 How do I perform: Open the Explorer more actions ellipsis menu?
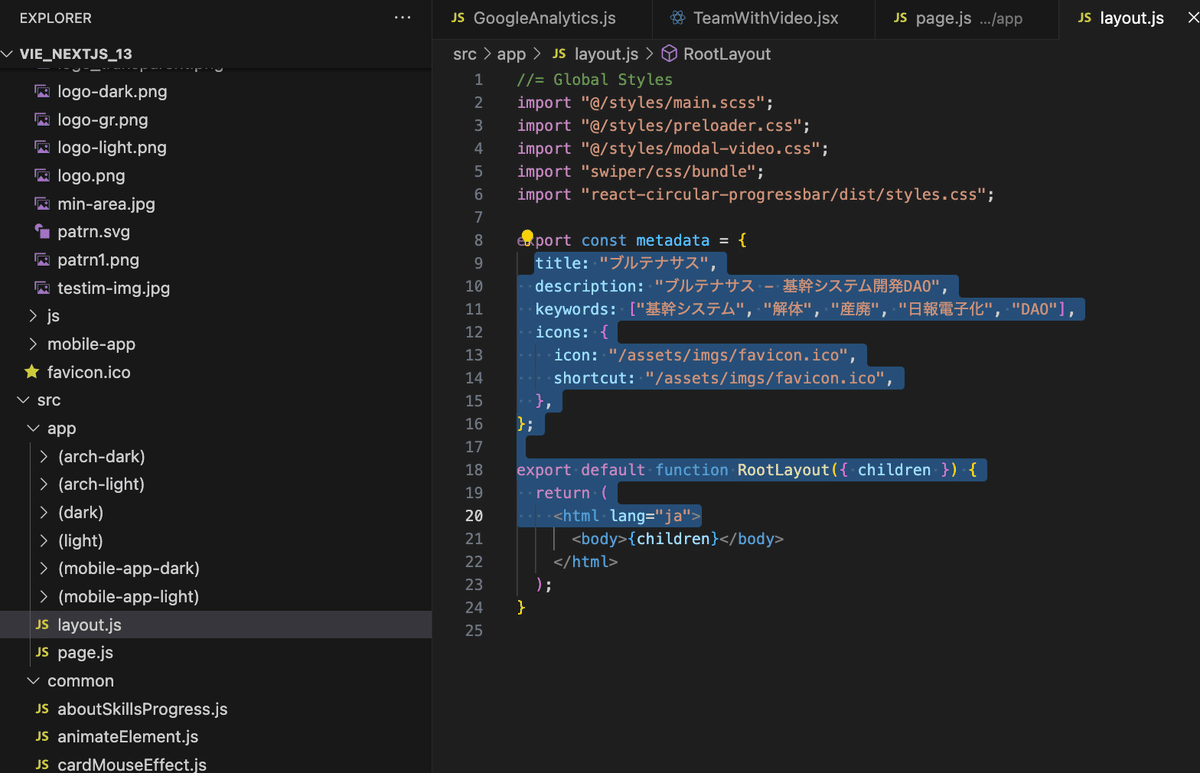(403, 18)
